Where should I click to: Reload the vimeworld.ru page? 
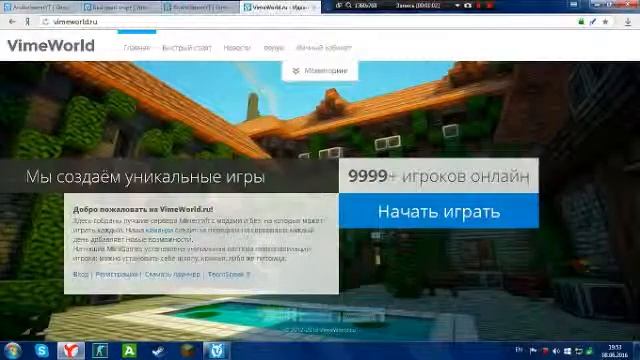coord(45,22)
